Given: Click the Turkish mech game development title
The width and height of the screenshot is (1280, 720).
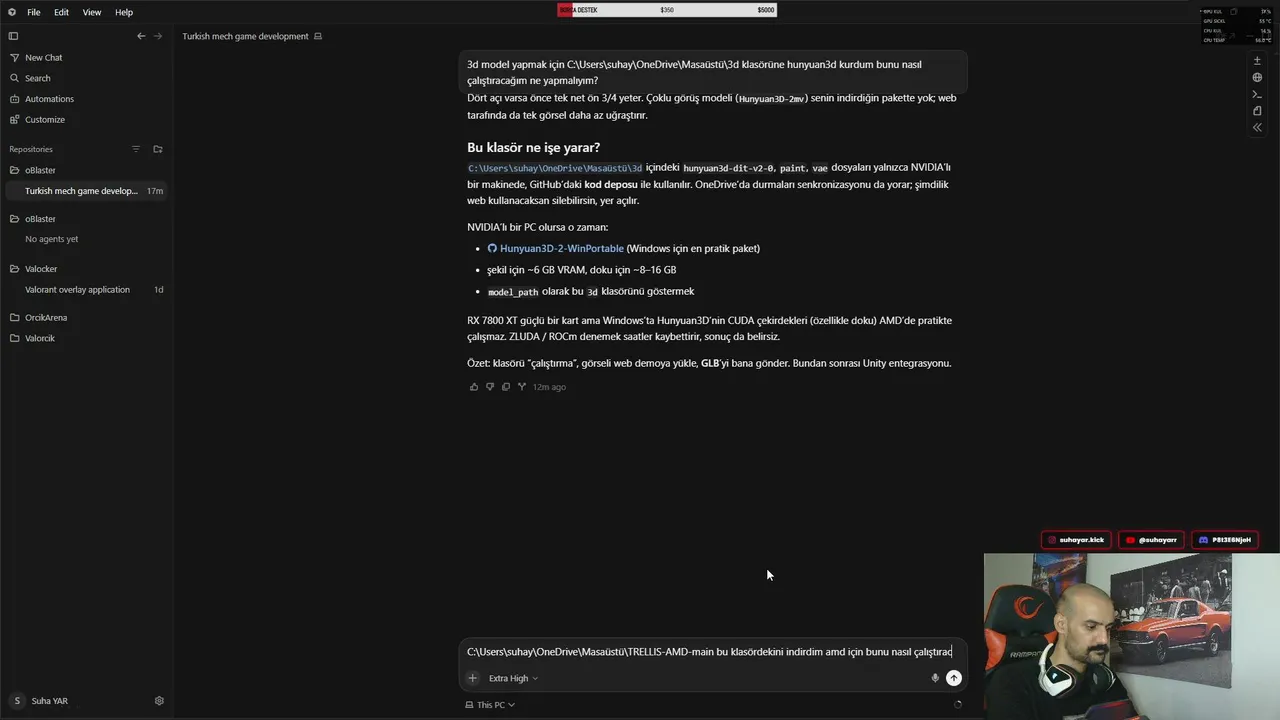Looking at the screenshot, I should [245, 36].
